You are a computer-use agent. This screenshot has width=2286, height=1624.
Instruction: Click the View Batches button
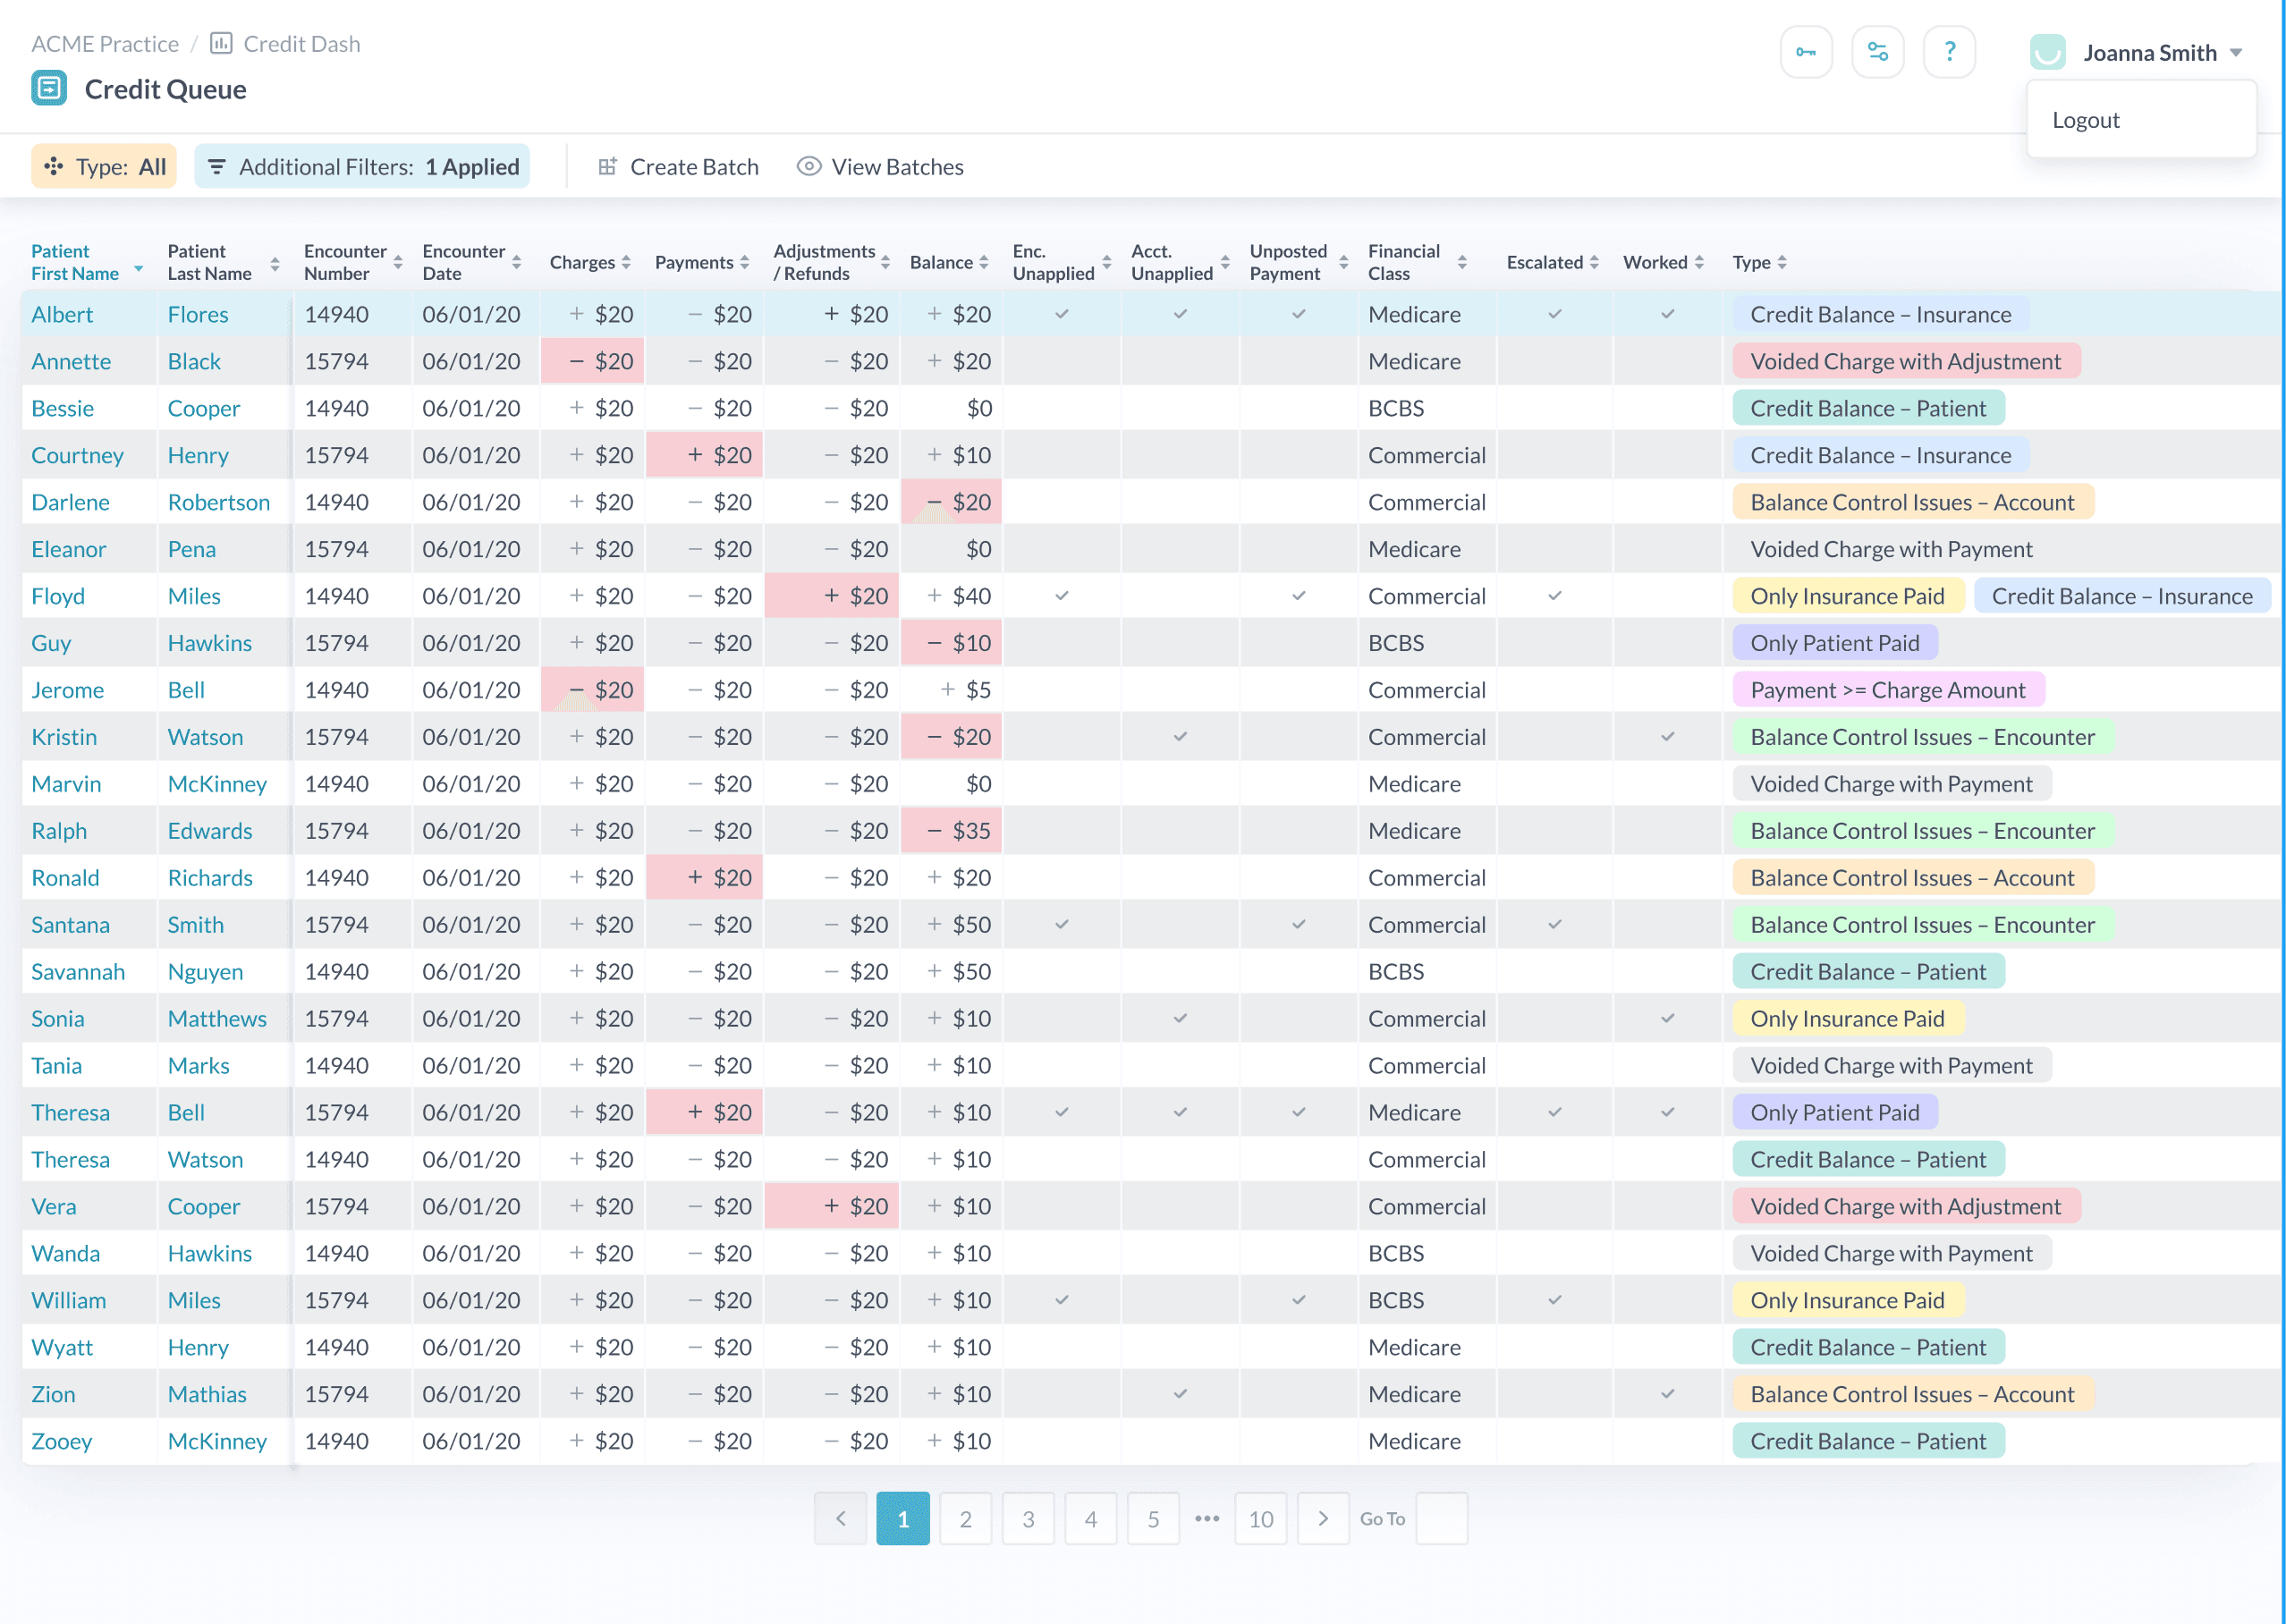(880, 166)
